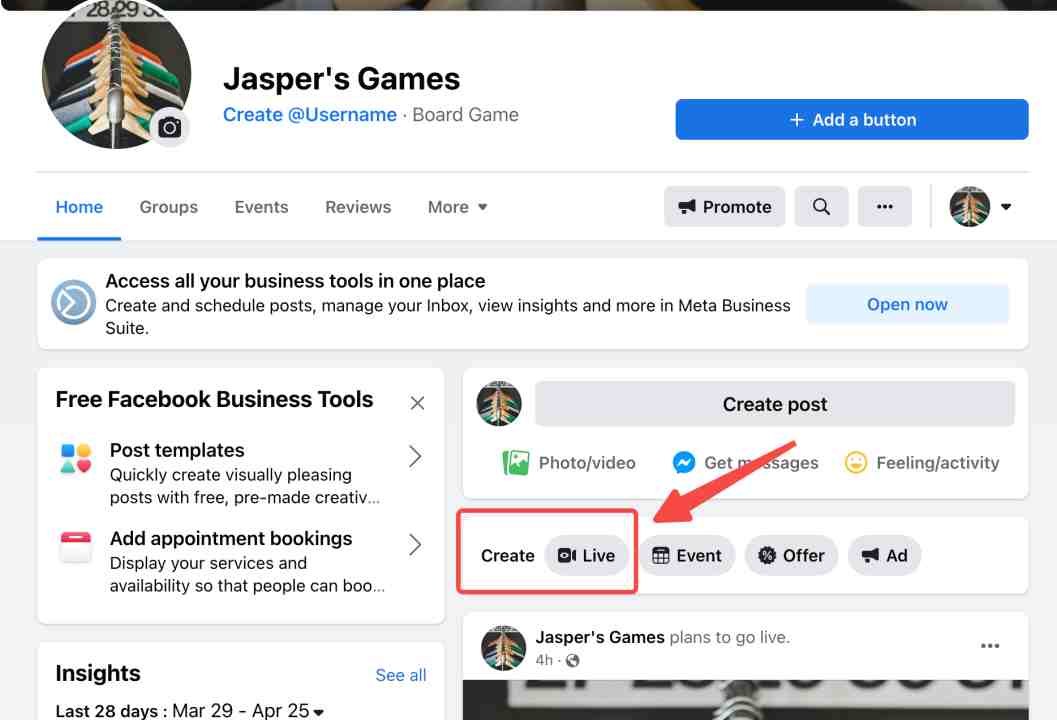Open the Jasper's Games profile picture

tap(116, 73)
